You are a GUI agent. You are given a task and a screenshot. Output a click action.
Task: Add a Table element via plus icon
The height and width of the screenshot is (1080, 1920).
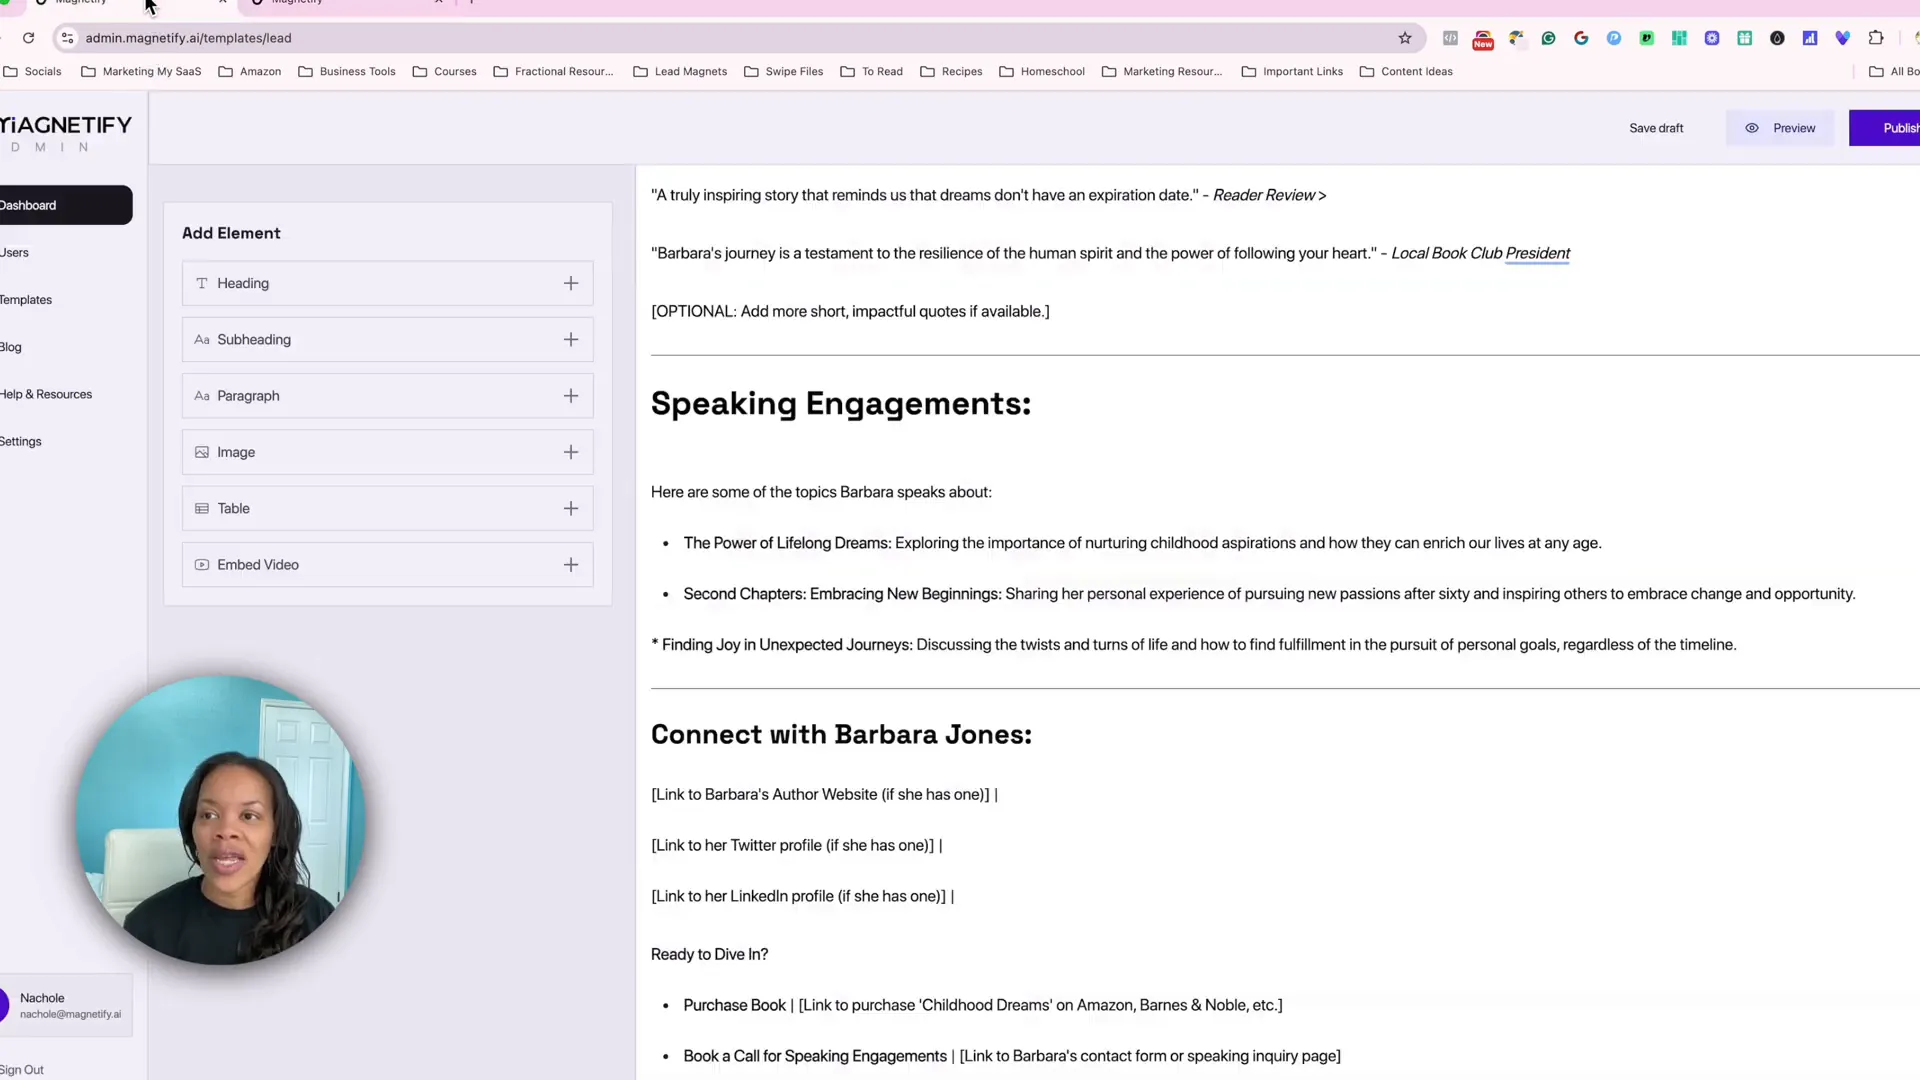571,509
